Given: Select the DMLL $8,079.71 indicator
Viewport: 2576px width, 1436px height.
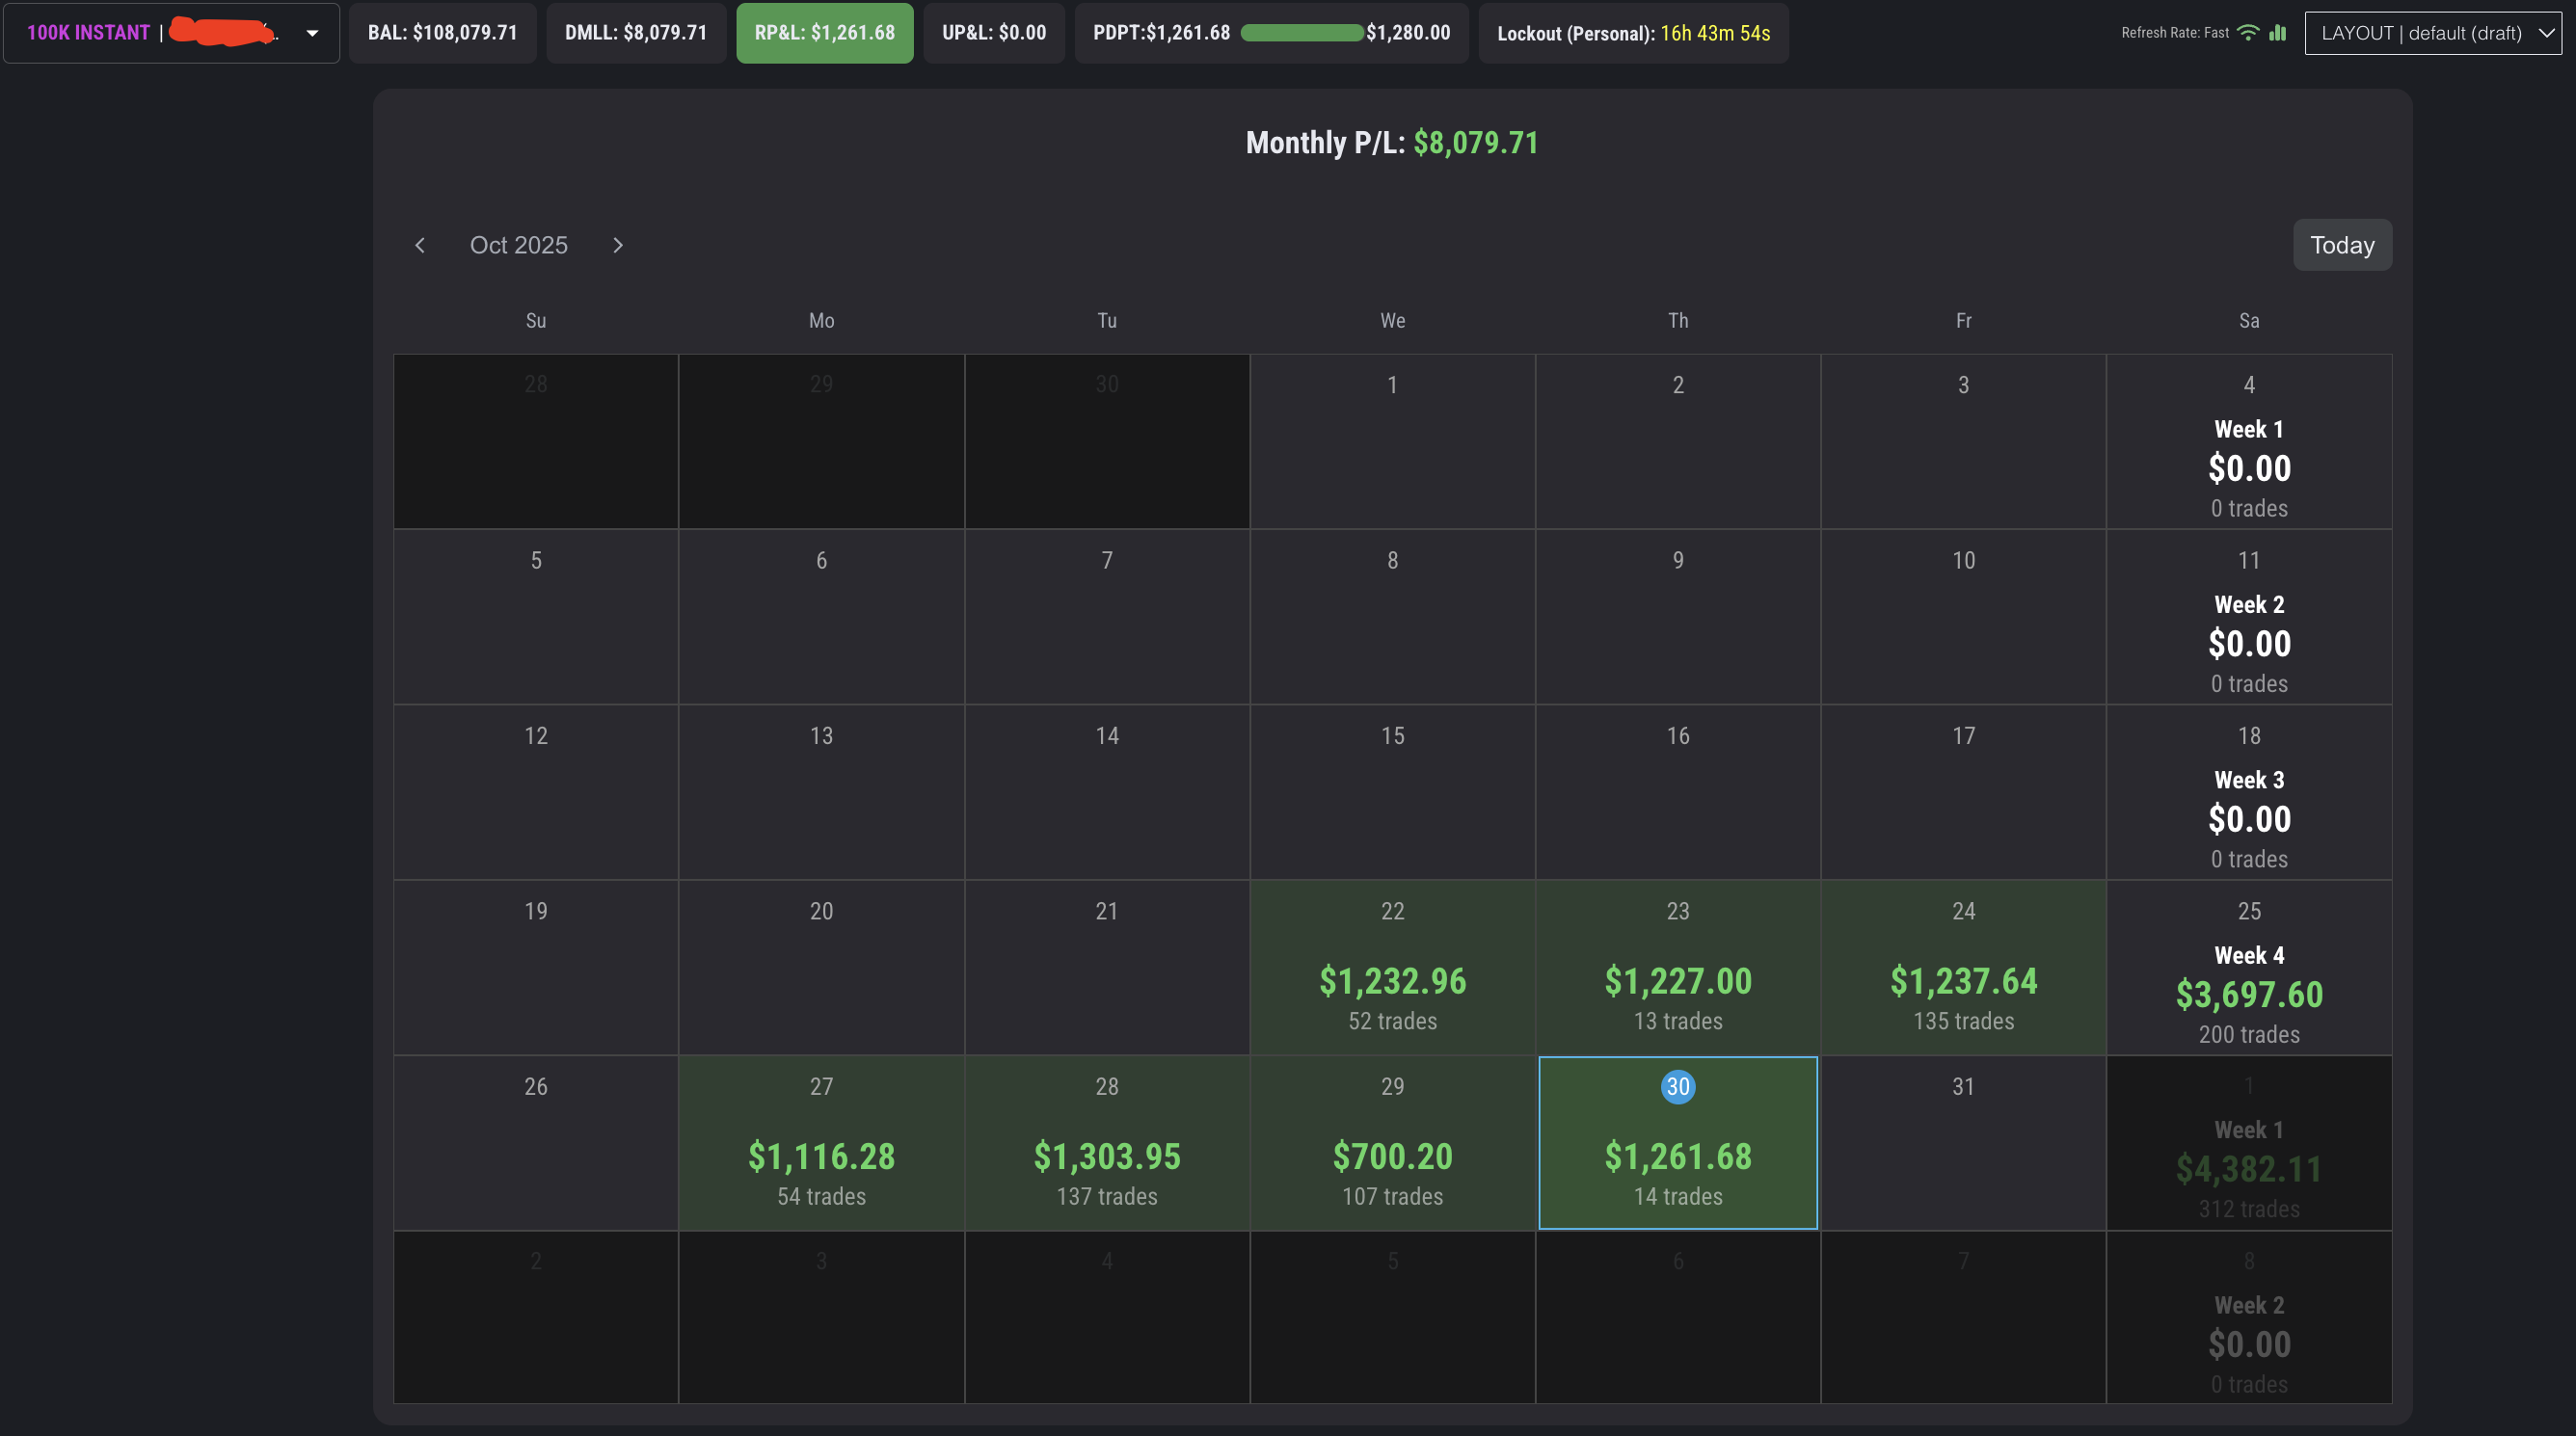Looking at the screenshot, I should coord(635,33).
